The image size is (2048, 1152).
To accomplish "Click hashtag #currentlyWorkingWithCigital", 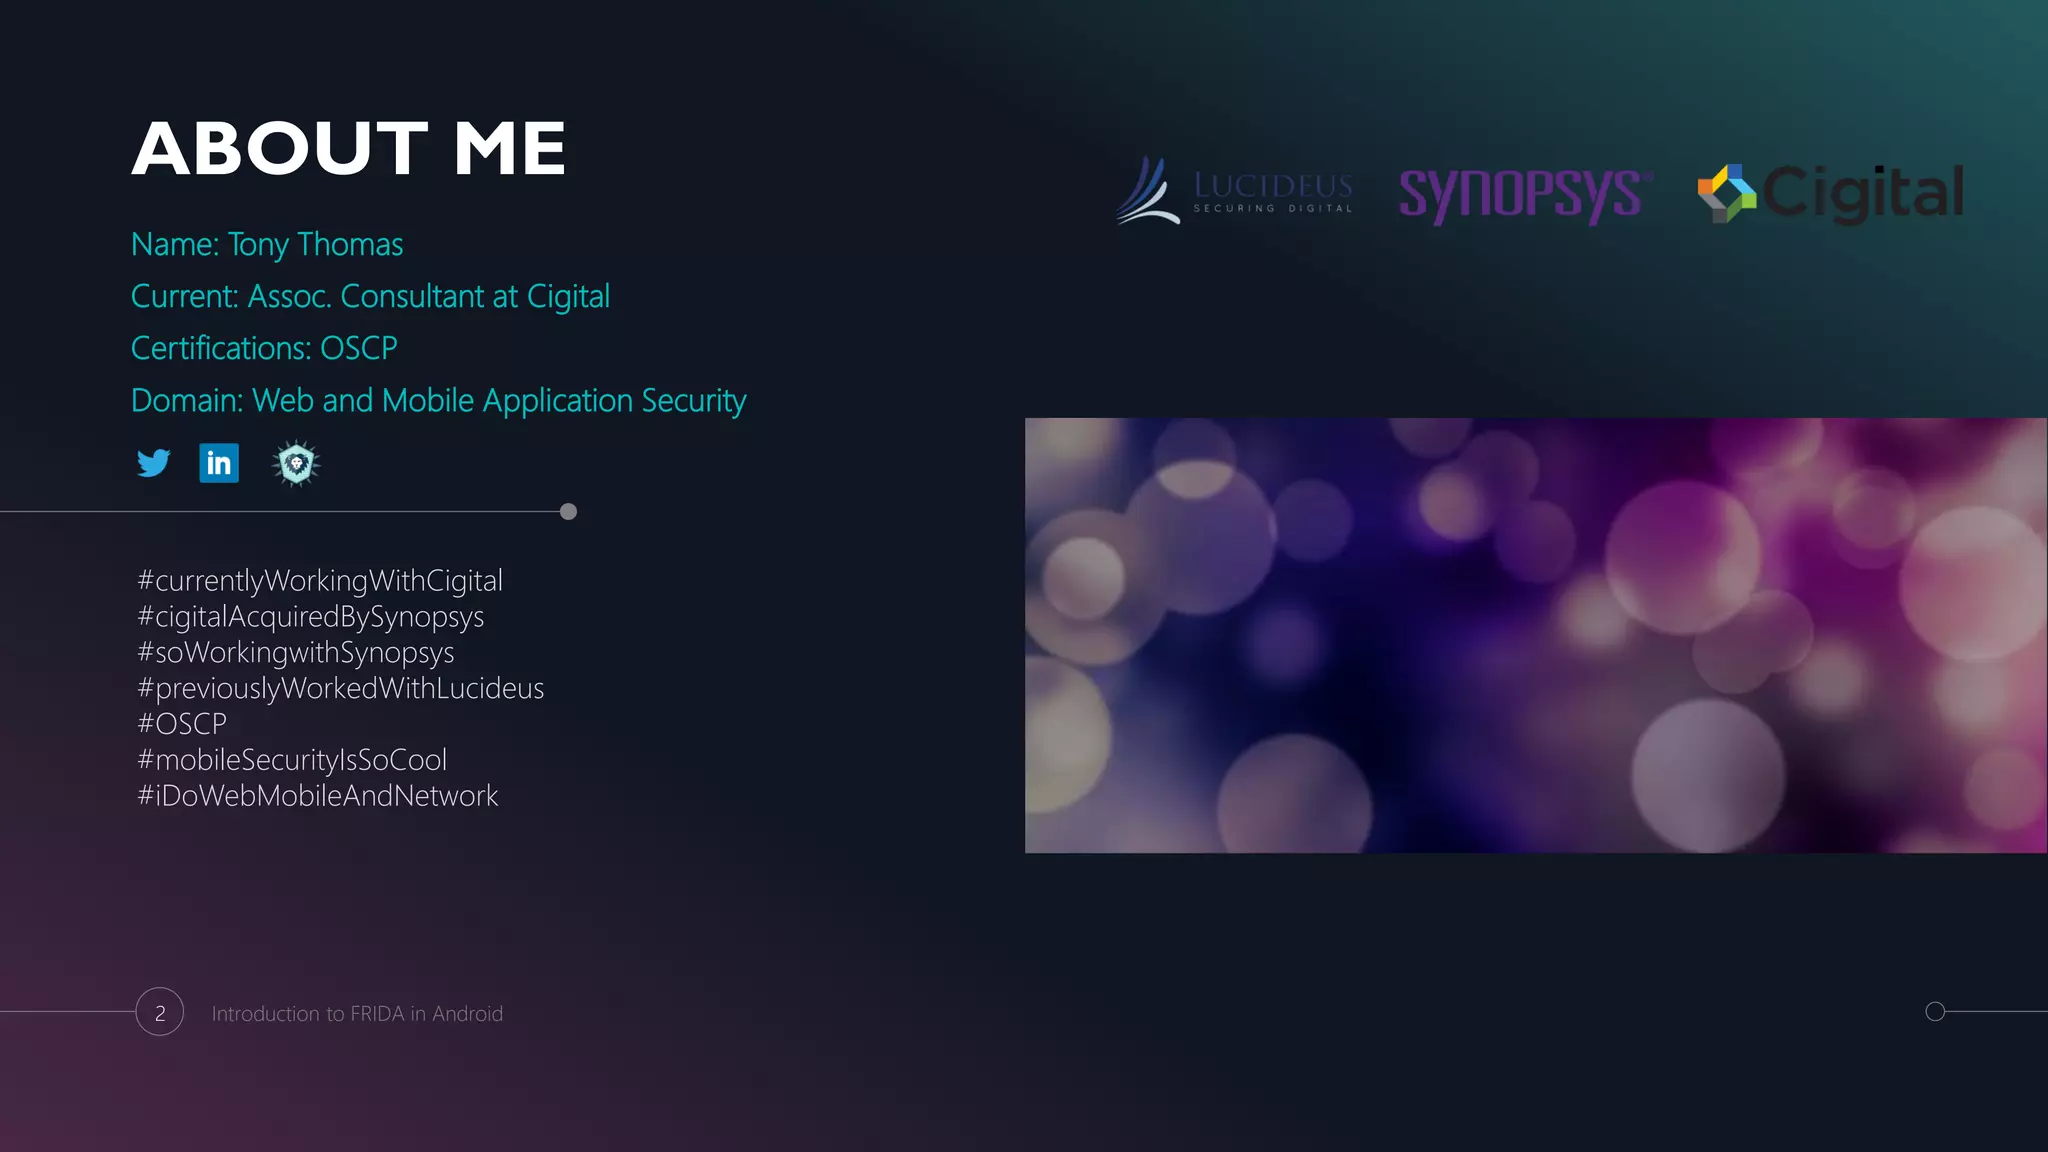I will pos(320,581).
